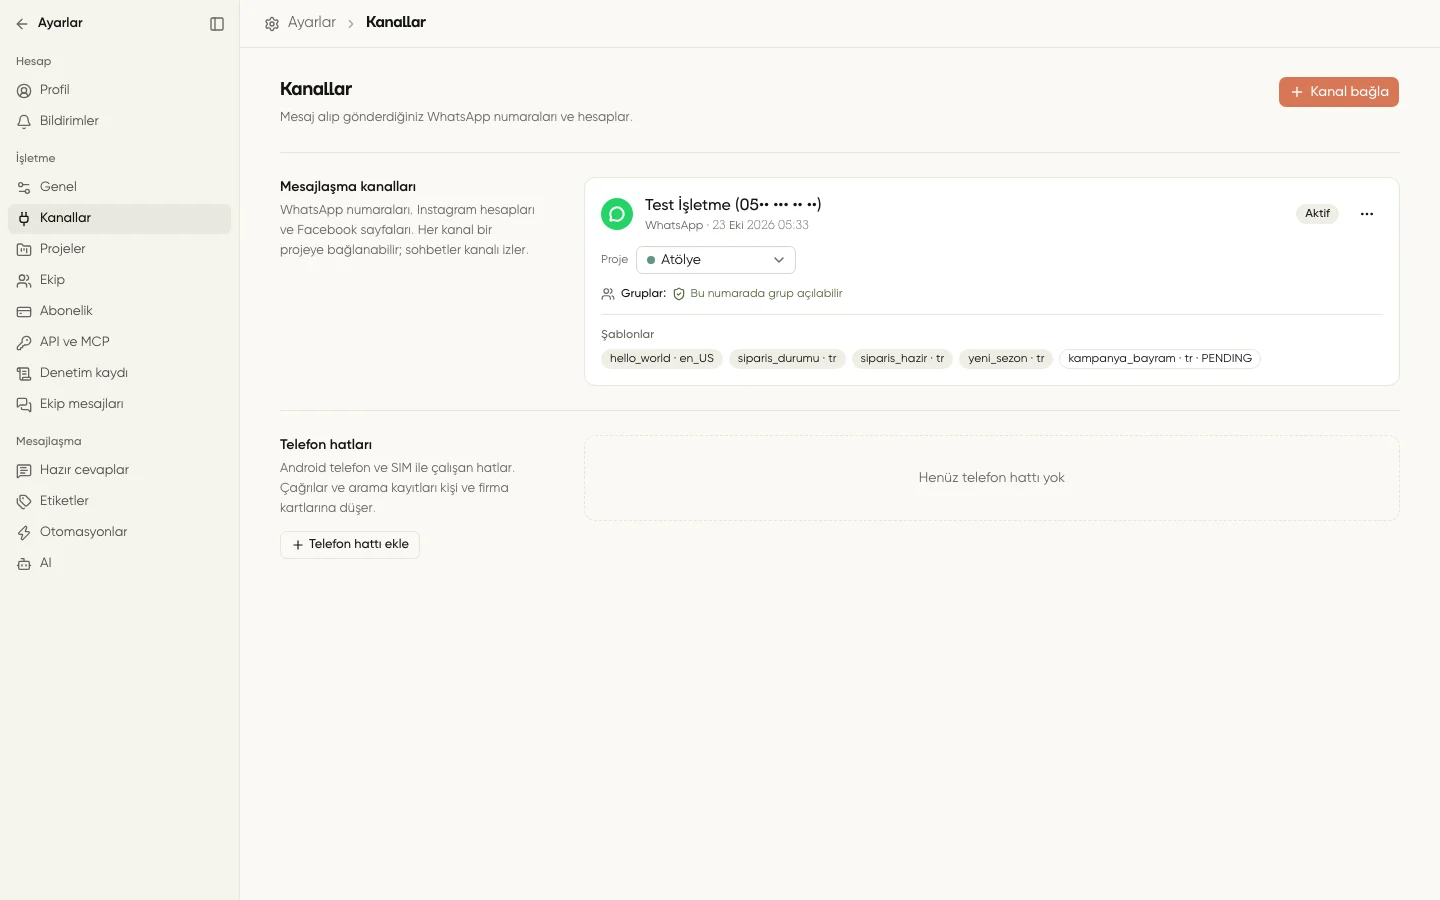Viewport: 1440px width, 900px height.
Task: Click the Kanal bağla button
Action: tap(1338, 92)
